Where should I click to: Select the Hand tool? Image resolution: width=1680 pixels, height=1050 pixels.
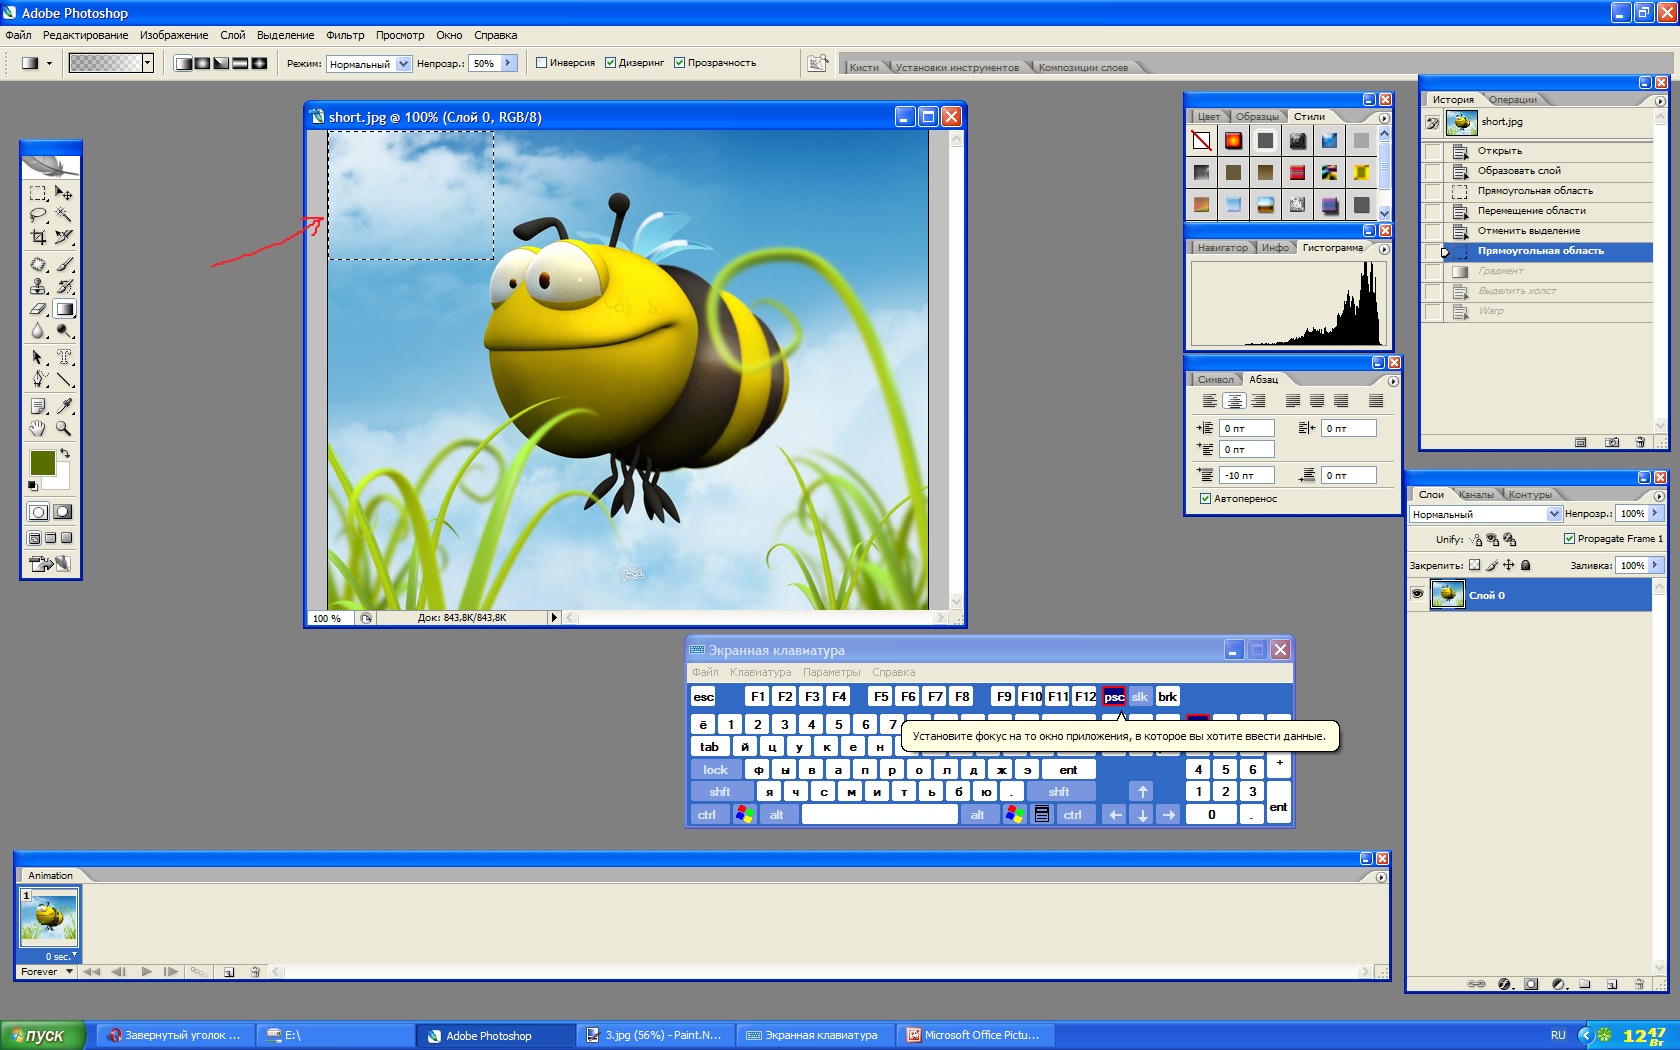click(38, 428)
